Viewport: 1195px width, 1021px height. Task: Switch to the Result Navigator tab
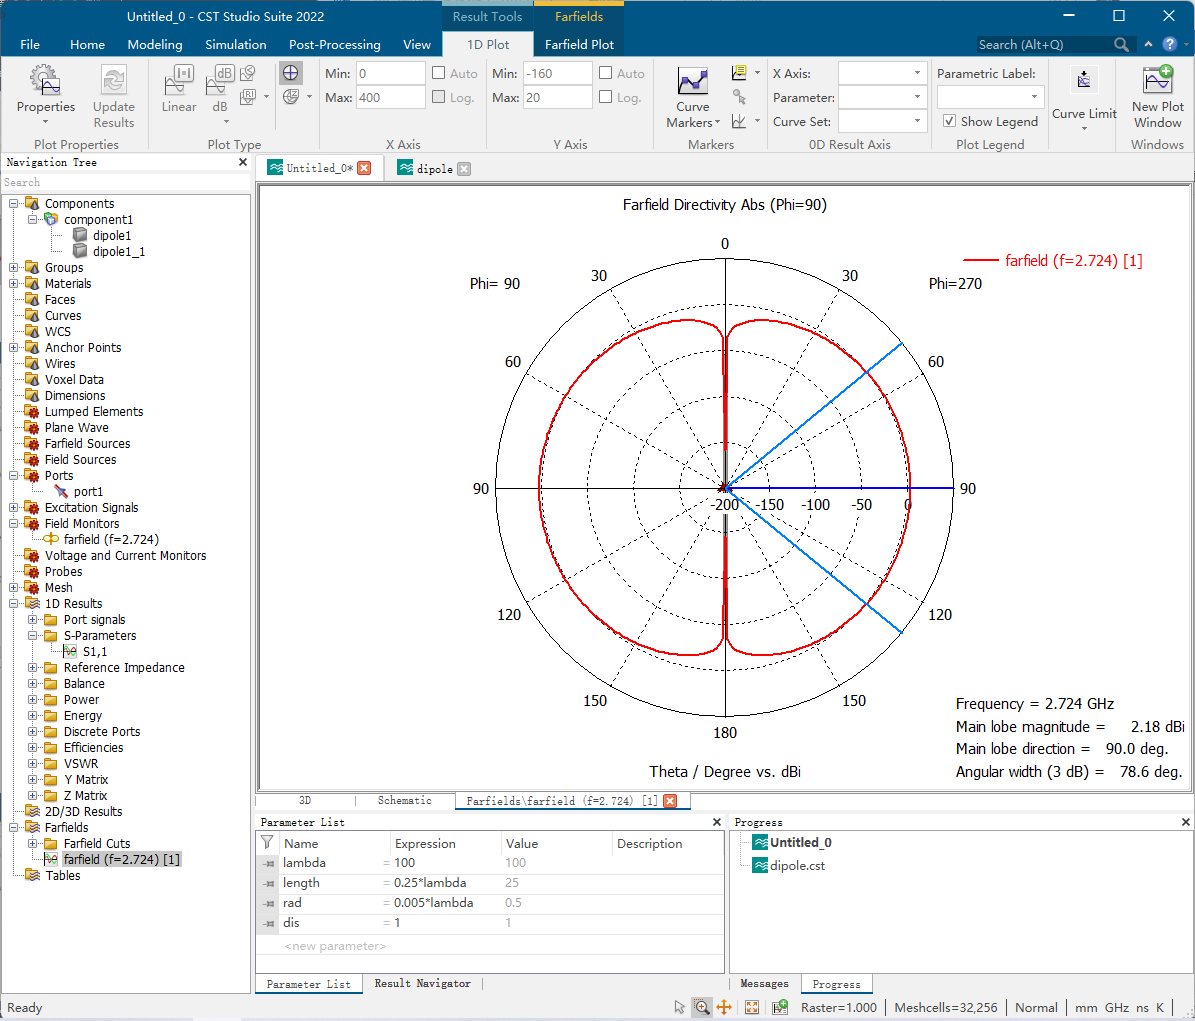tap(422, 984)
